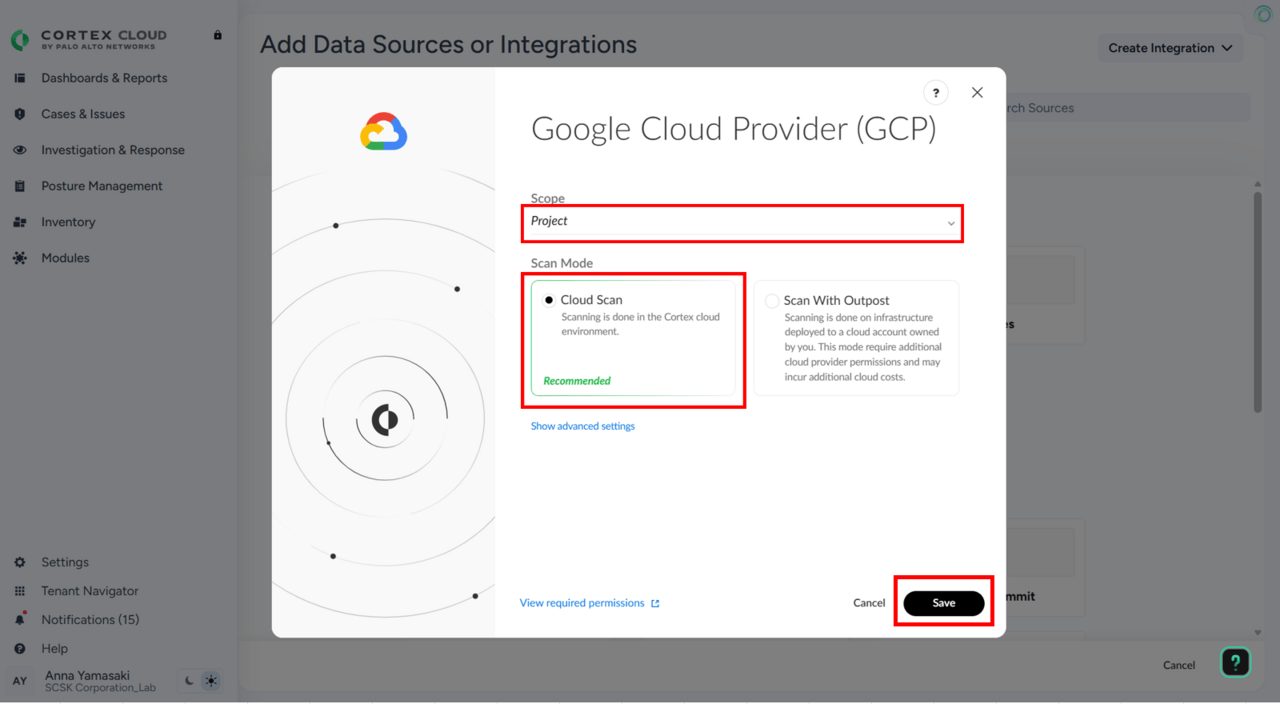Click the Help question icon in sidebar

[20, 649]
